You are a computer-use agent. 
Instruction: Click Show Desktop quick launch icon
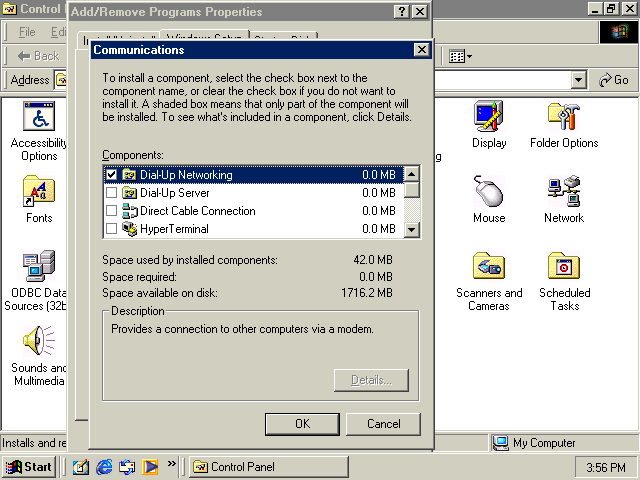pos(81,467)
